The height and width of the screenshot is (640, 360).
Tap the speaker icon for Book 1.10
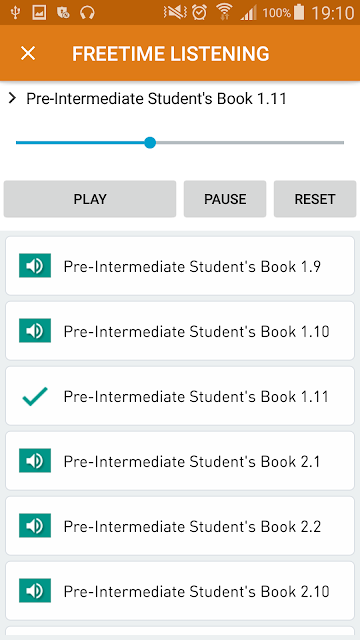(35, 331)
